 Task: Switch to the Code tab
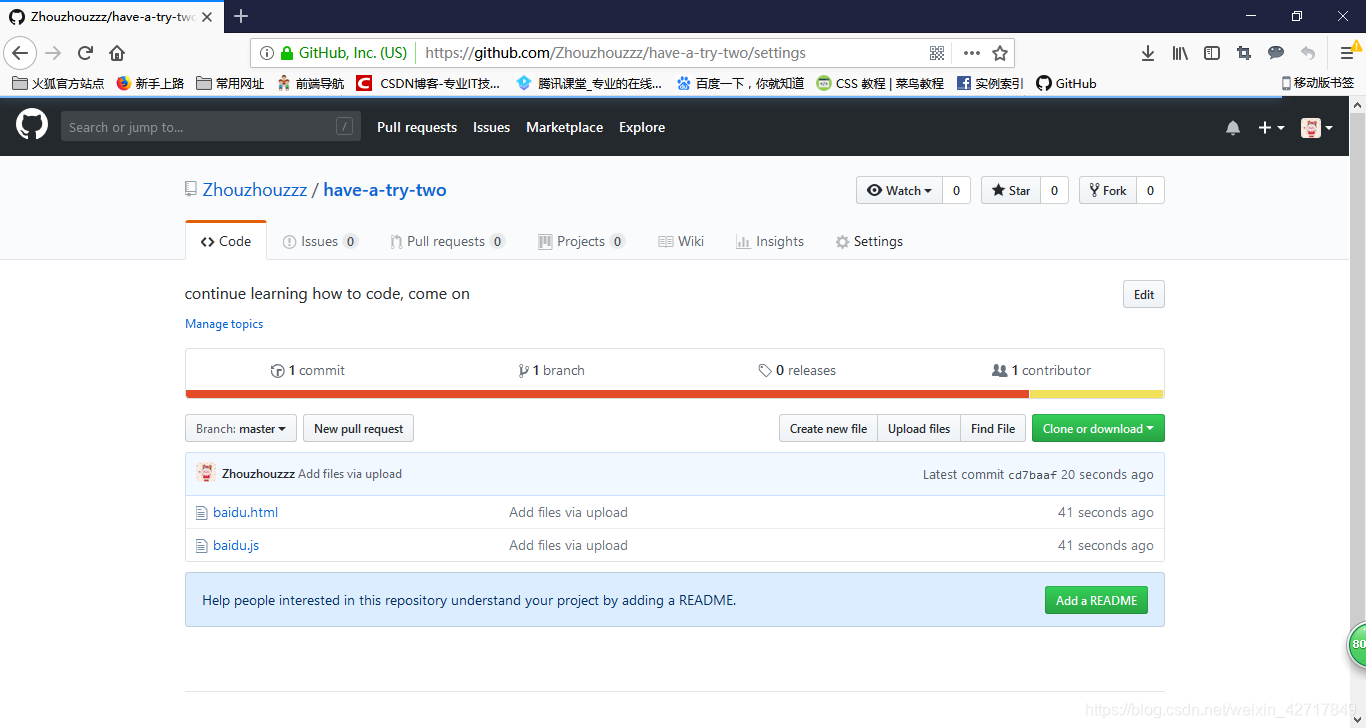point(226,241)
